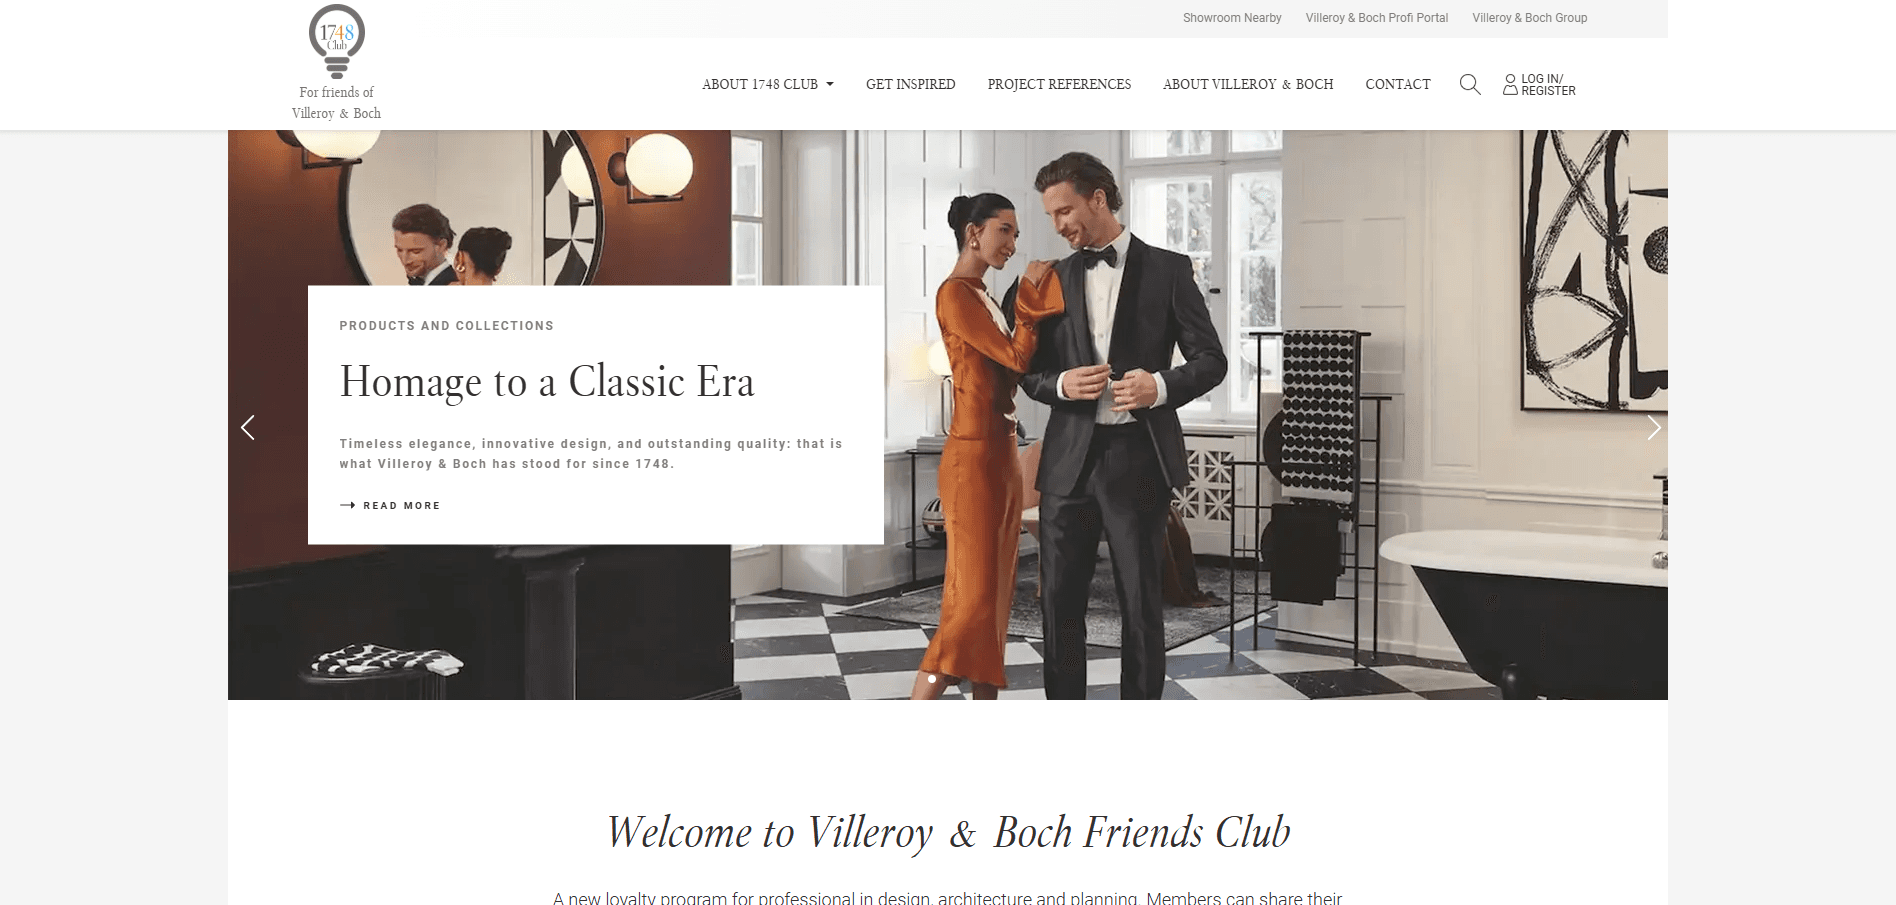Open the Showroom Nearby link
1896x905 pixels.
pos(1232,18)
